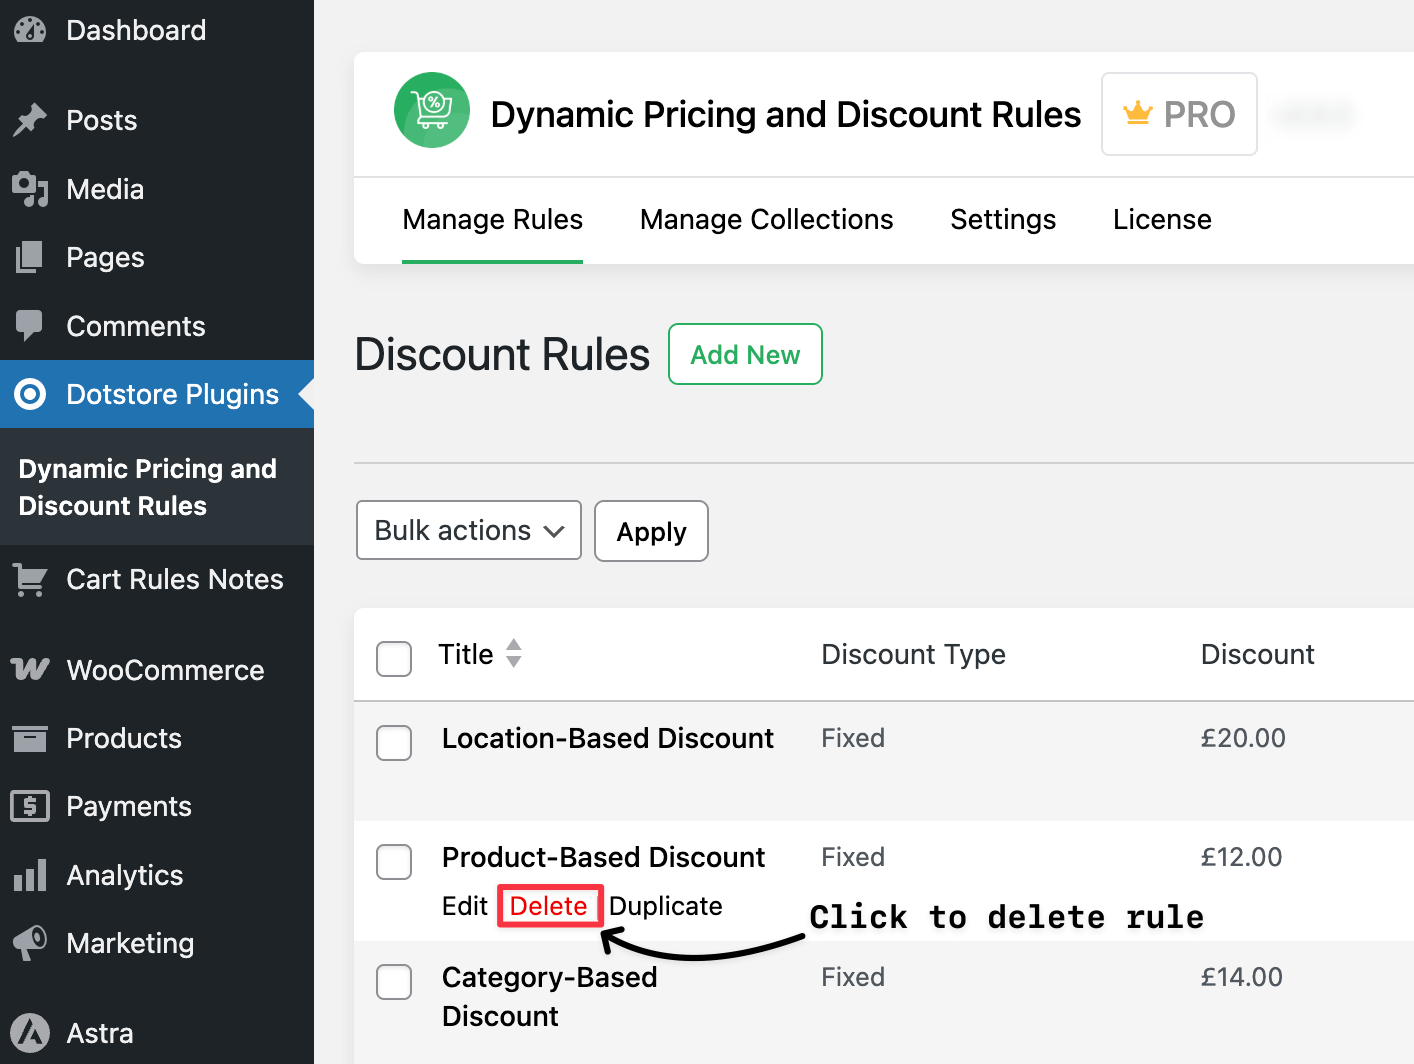Screen dimensions: 1414x1064
Task: Click the Comments speech bubble icon
Action: tap(30, 326)
